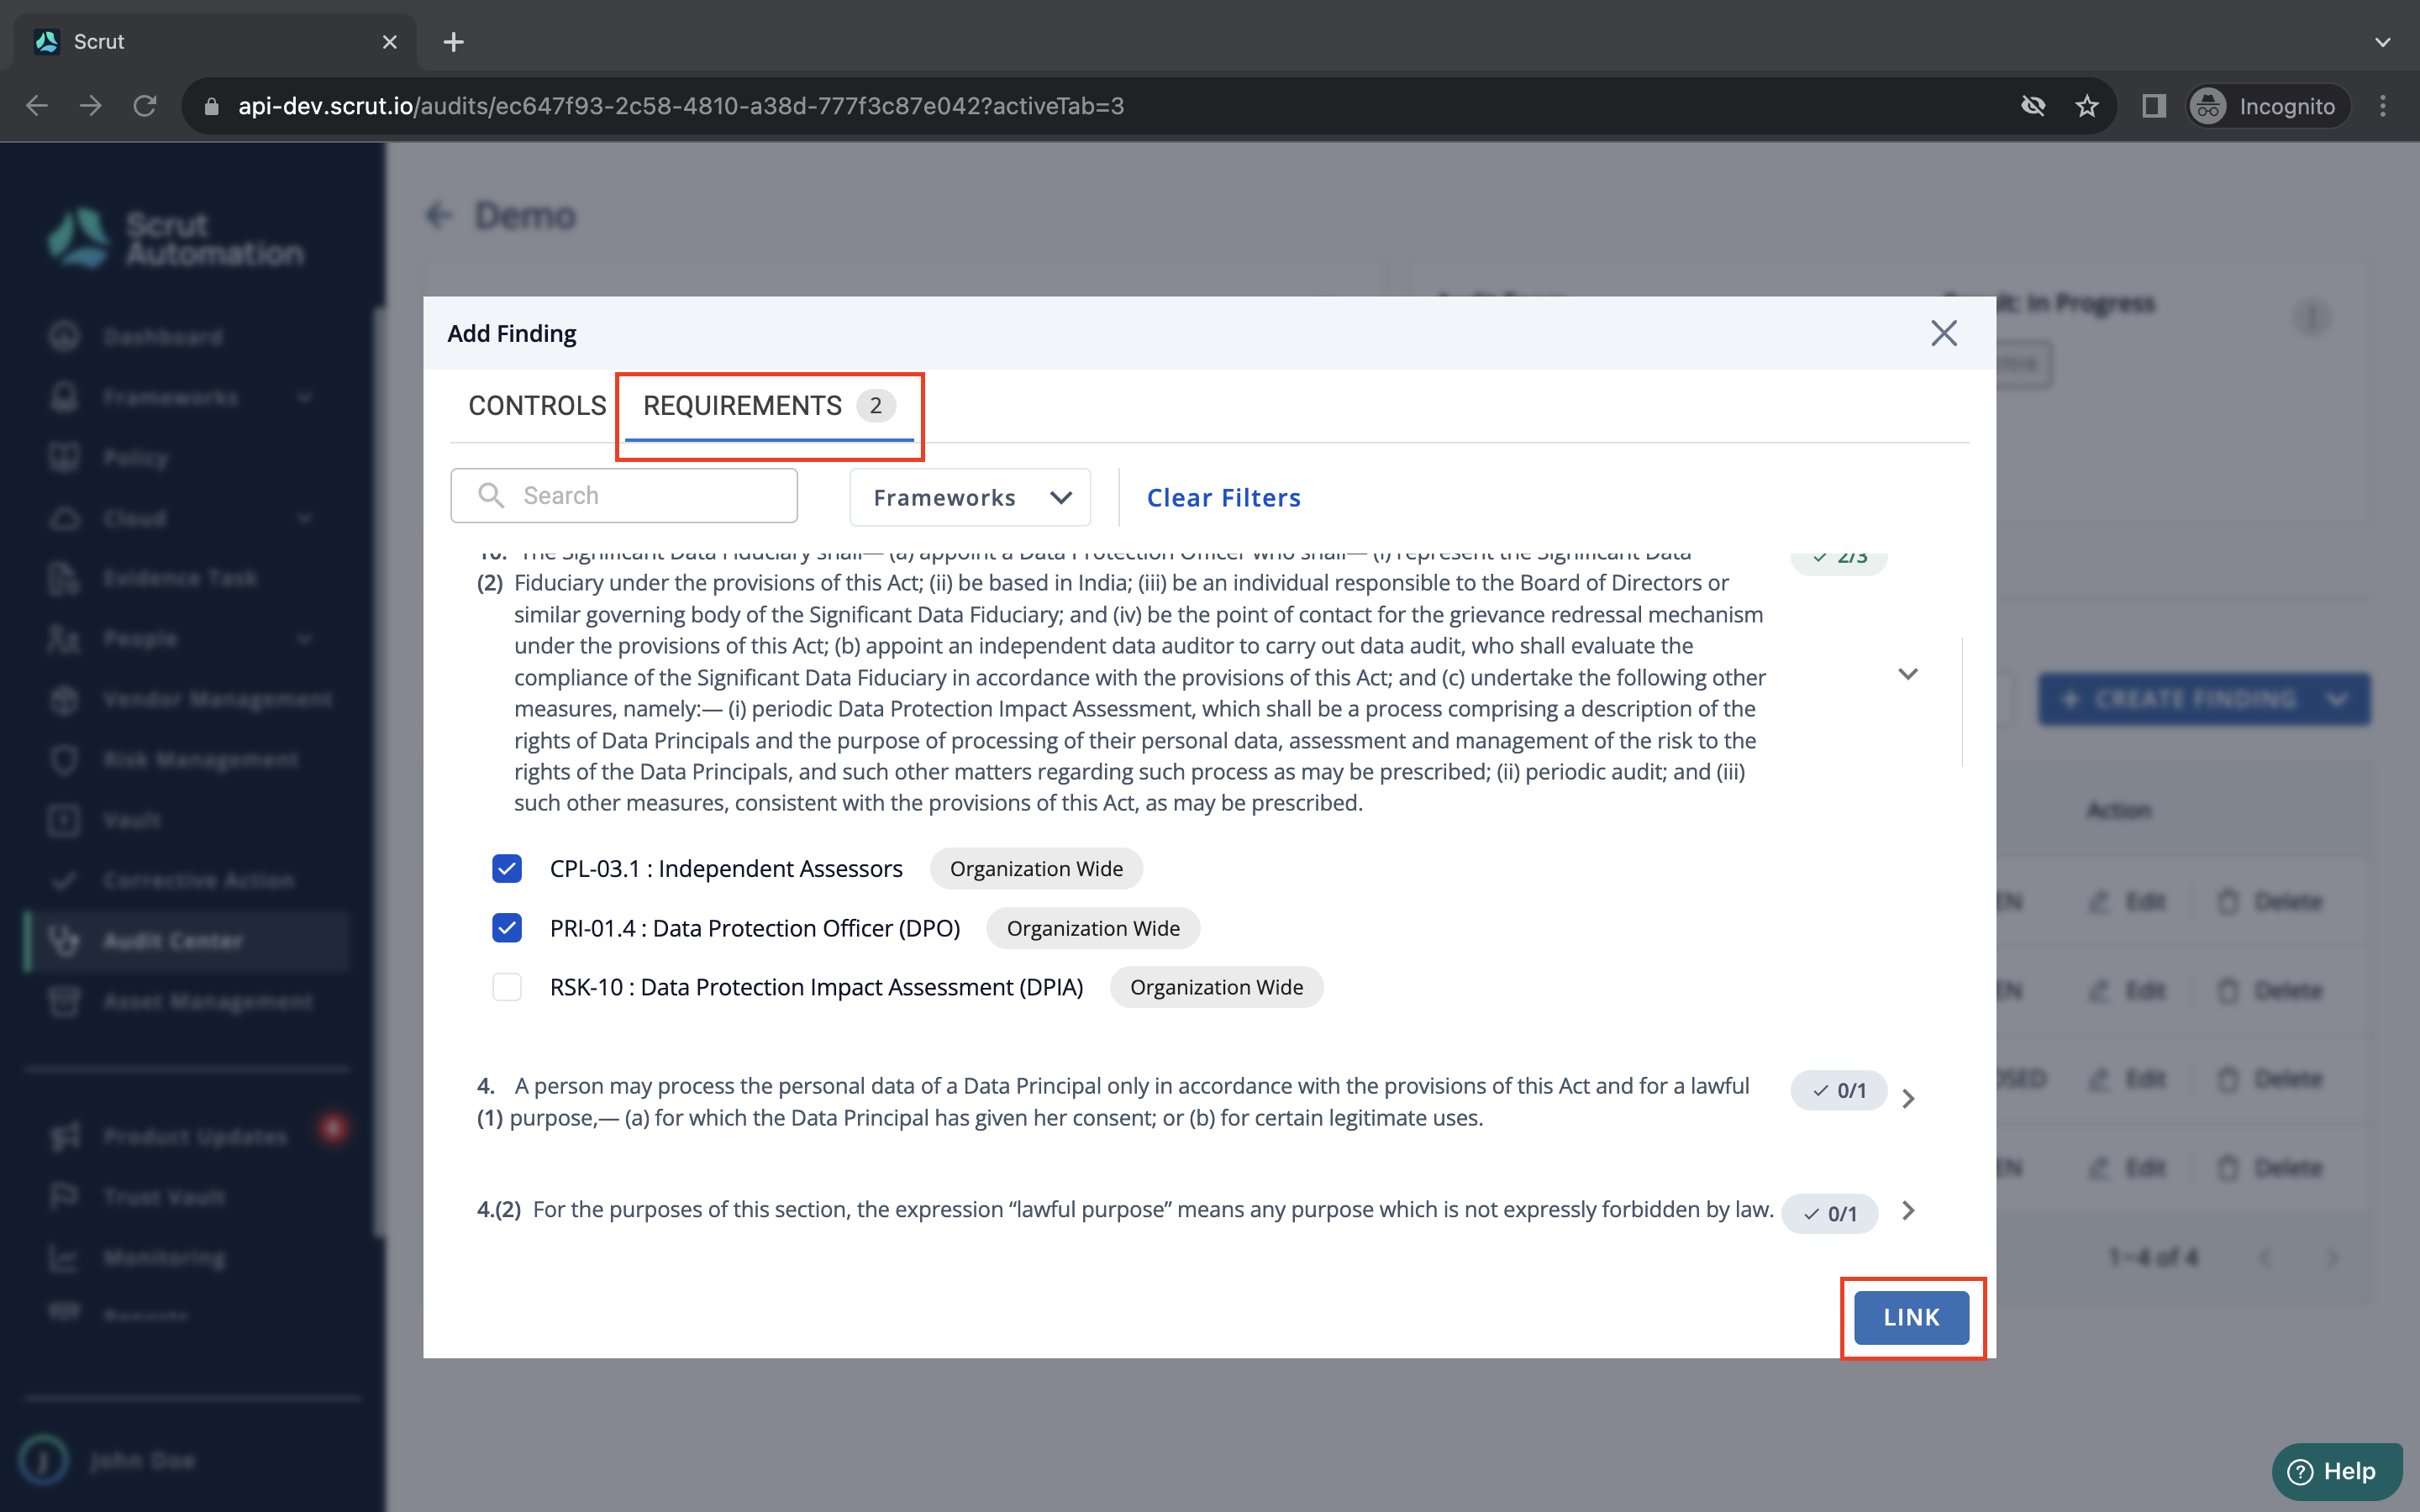This screenshot has width=2420, height=1512.
Task: Click the Trust Vault flag icon
Action: click(64, 1197)
